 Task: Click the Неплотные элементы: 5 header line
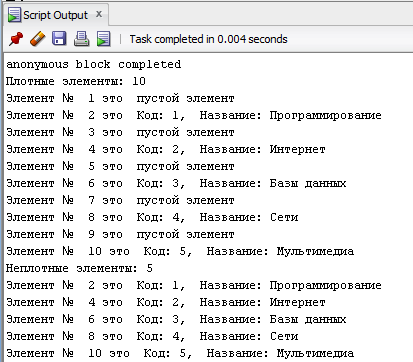[79, 268]
